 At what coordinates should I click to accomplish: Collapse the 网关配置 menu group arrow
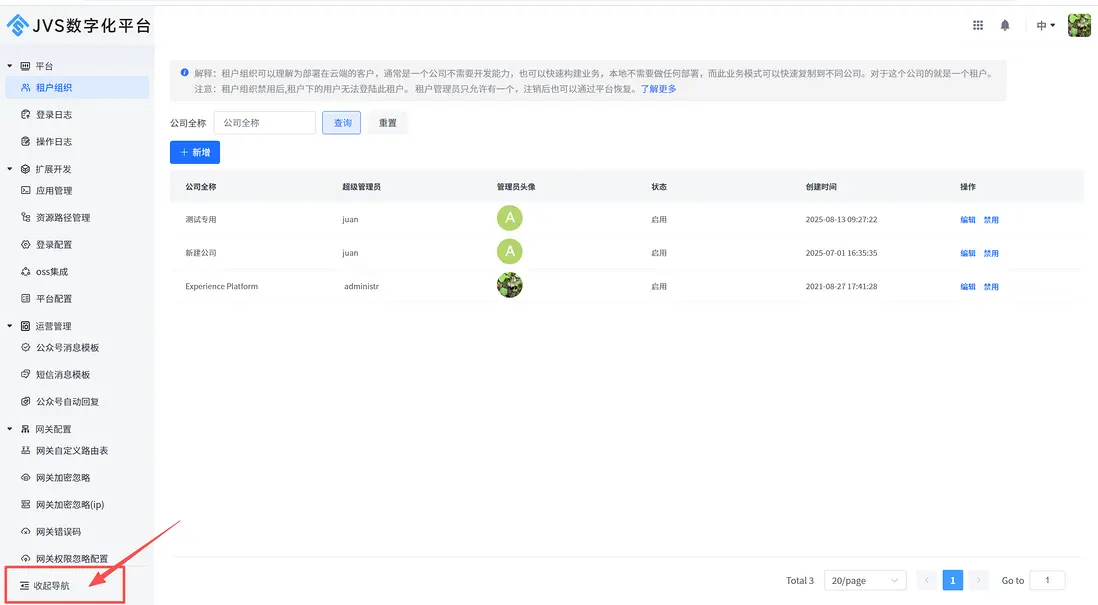click(10, 429)
